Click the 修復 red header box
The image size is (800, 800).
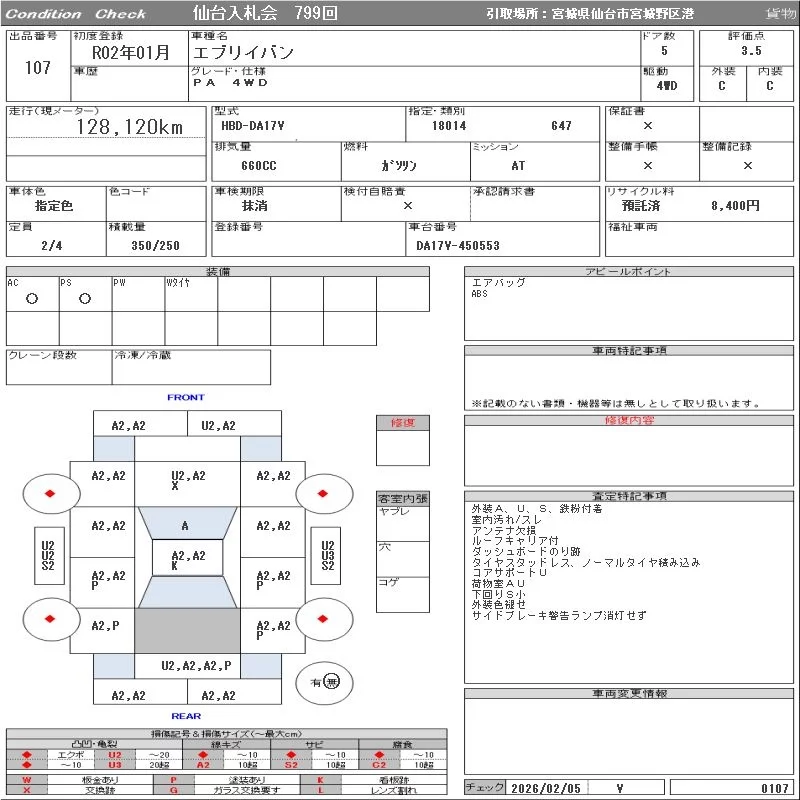402,423
